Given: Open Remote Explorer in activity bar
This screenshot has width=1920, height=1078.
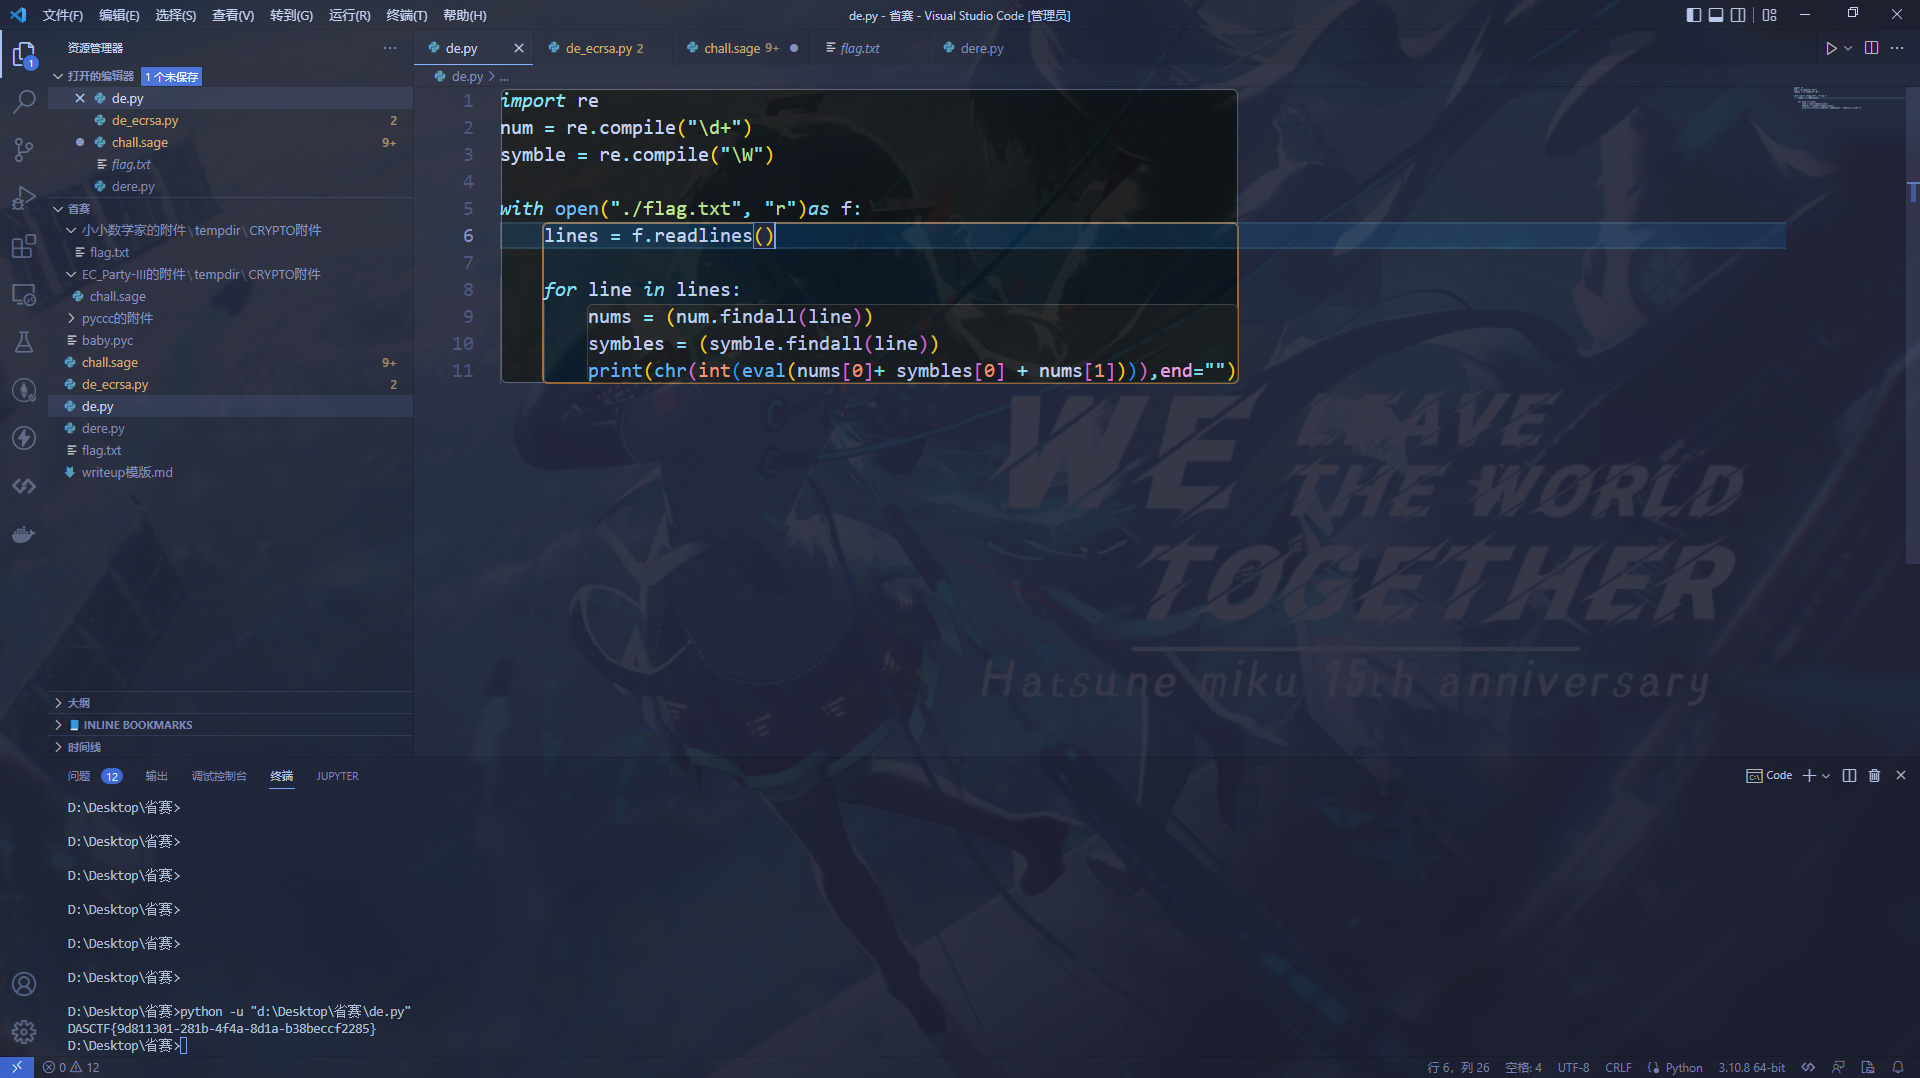Looking at the screenshot, I should click(24, 295).
